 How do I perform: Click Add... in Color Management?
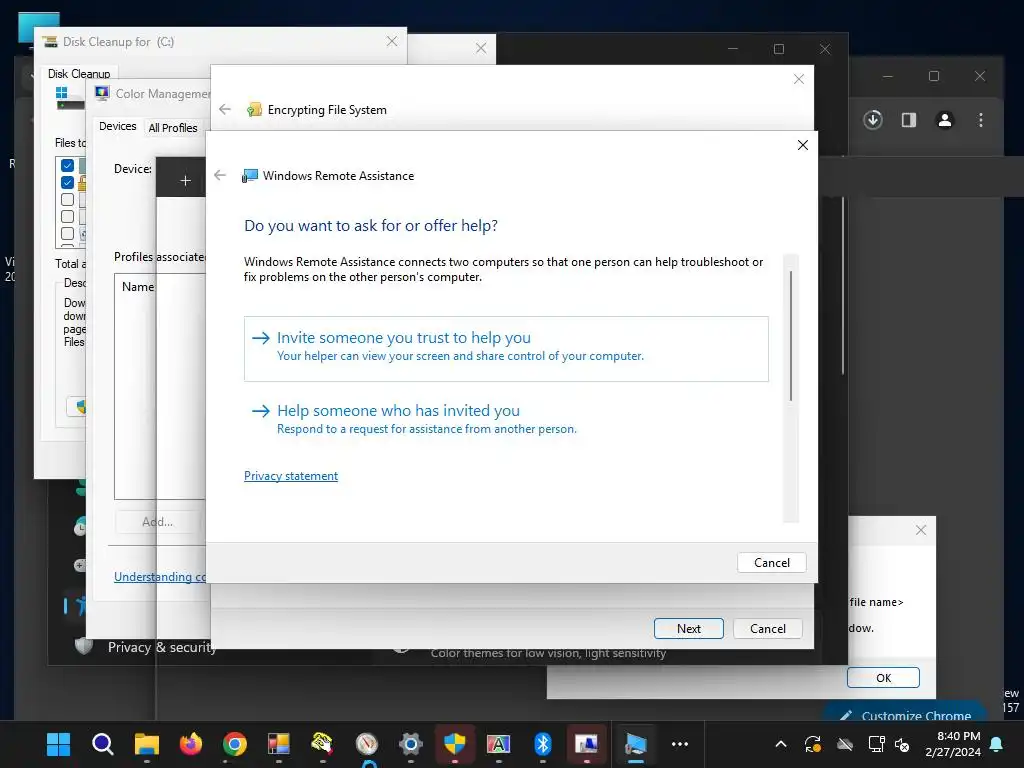point(157,521)
